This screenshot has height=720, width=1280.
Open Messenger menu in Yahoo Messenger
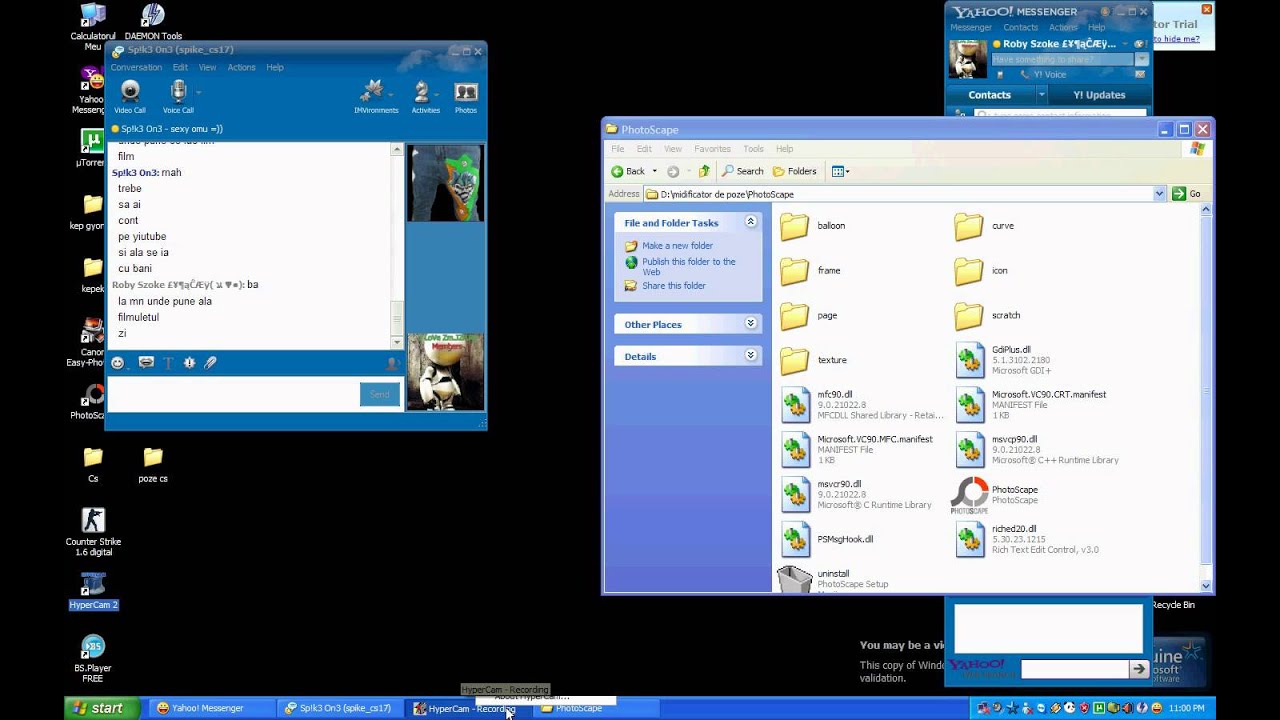pyautogui.click(x=971, y=27)
